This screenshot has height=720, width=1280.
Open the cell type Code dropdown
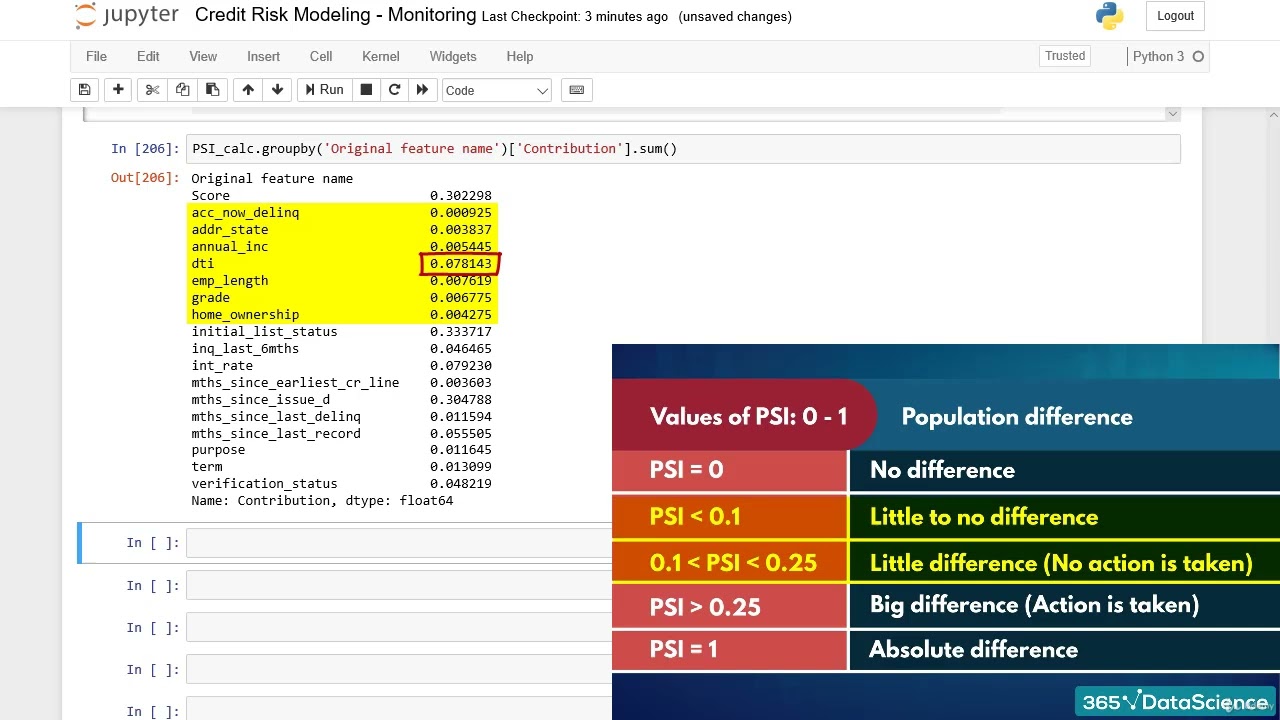click(497, 90)
